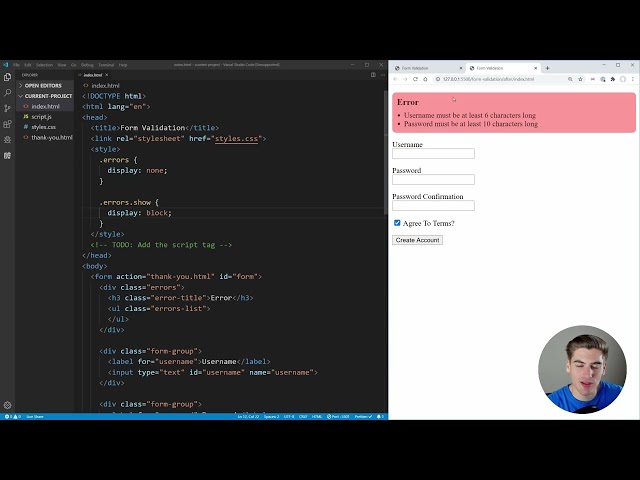Viewport: 640px width, 480px height.
Task: Open the Source Control view
Action: click(x=7, y=108)
